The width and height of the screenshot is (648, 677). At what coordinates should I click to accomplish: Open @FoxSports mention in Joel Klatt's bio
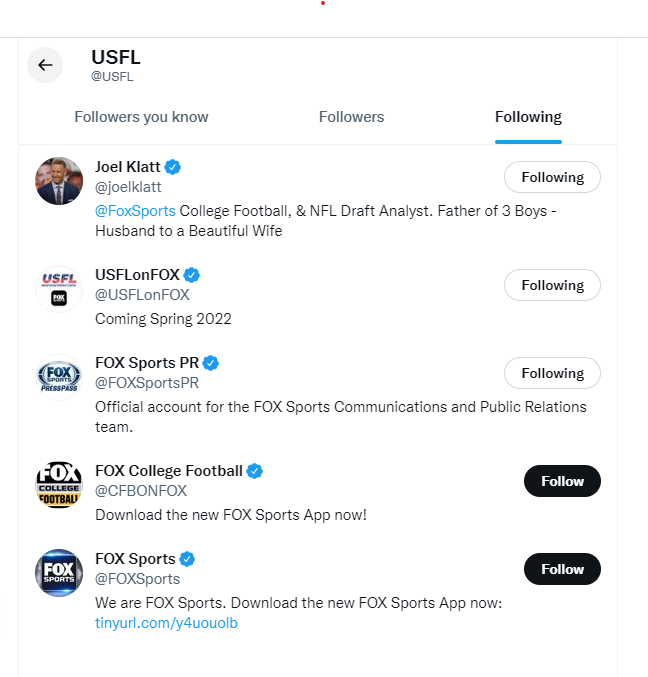tap(135, 211)
